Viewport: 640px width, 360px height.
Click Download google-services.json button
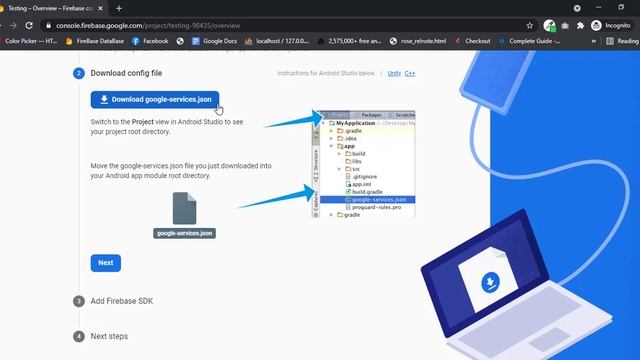(x=155, y=100)
